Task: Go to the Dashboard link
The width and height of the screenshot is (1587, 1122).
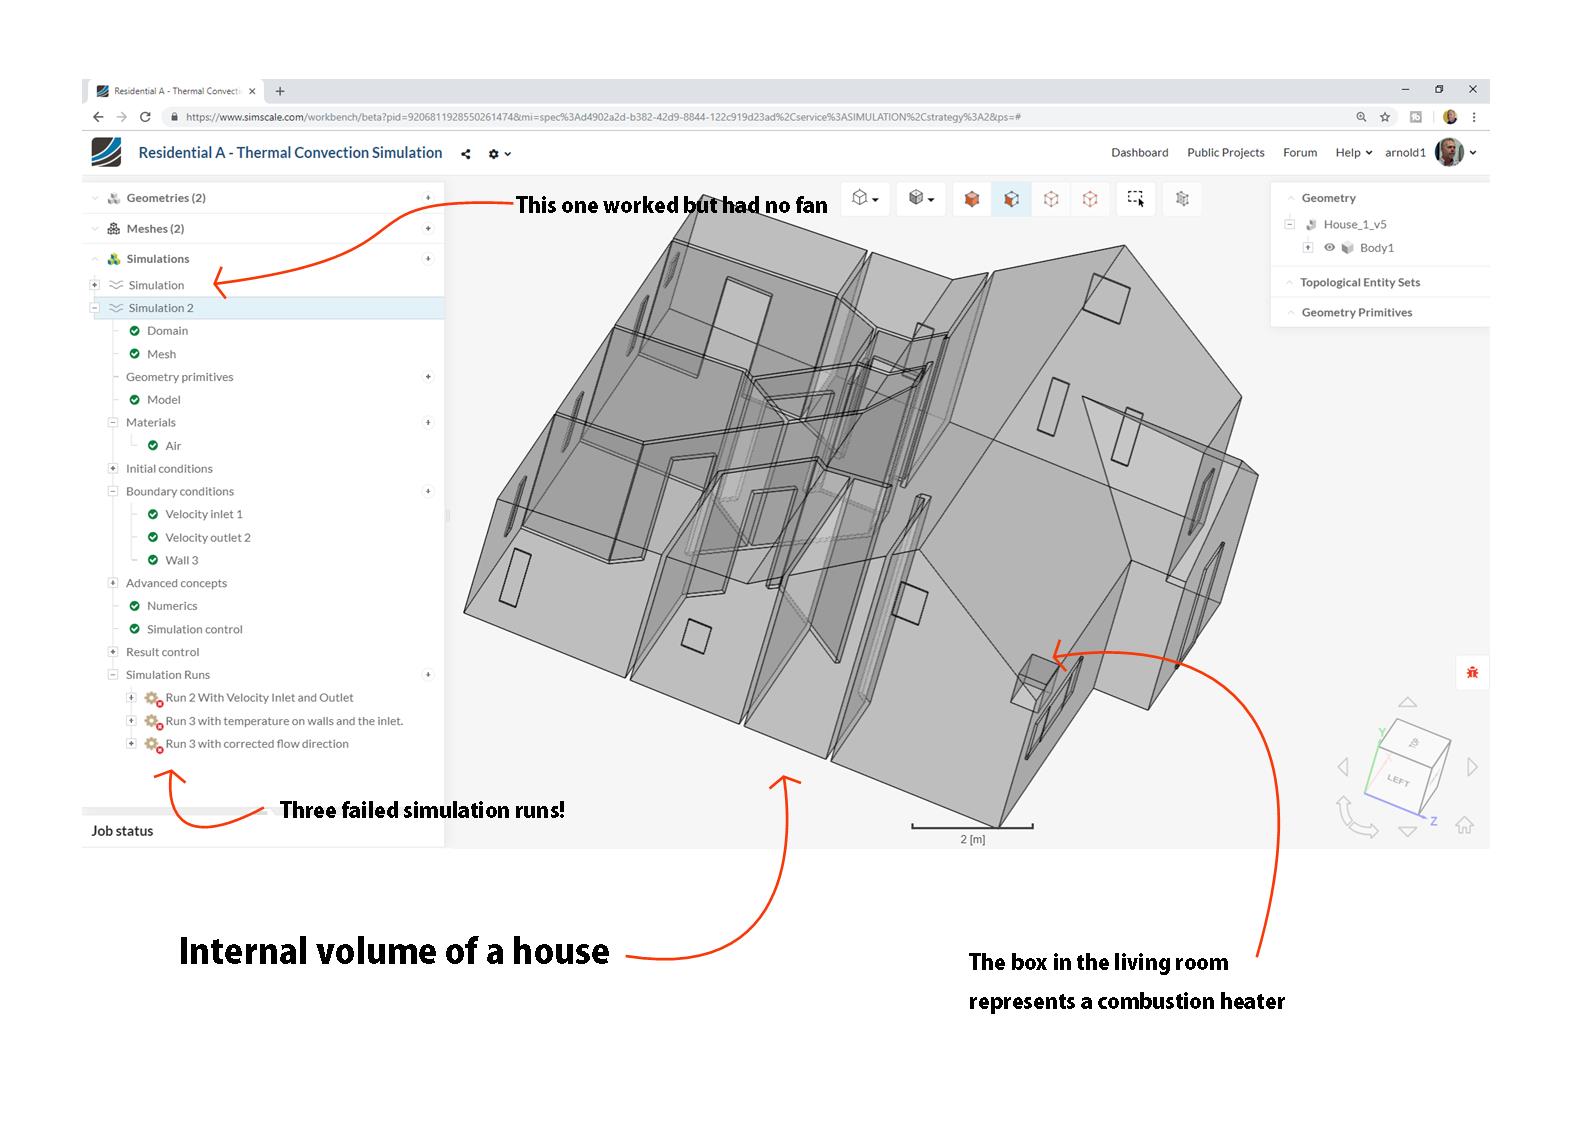Action: point(1139,153)
